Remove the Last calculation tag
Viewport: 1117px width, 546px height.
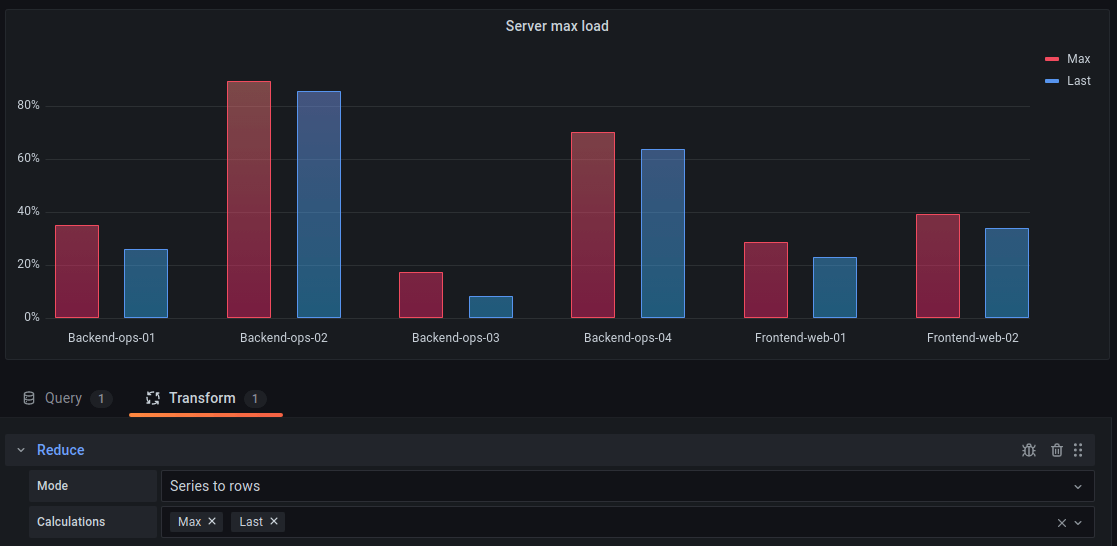coord(274,522)
